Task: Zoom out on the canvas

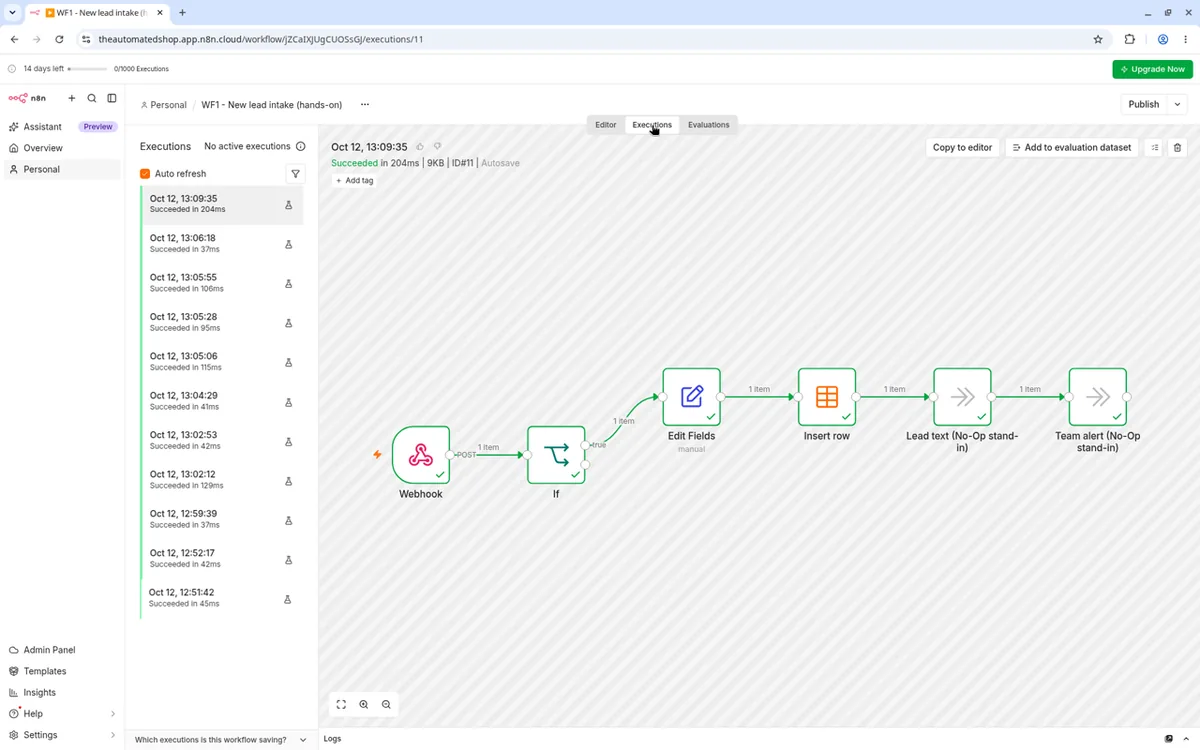Action: click(x=386, y=704)
